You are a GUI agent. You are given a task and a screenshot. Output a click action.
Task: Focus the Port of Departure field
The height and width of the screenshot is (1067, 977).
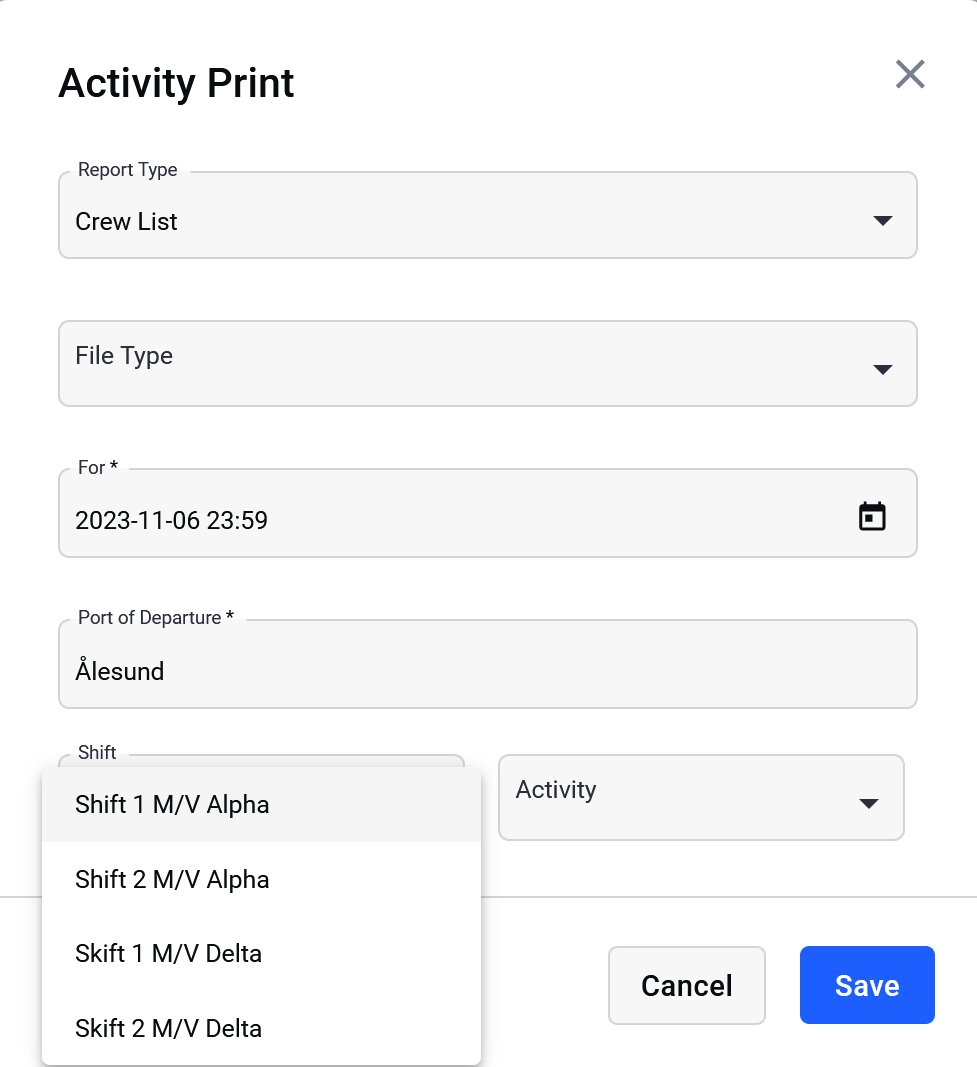(488, 664)
